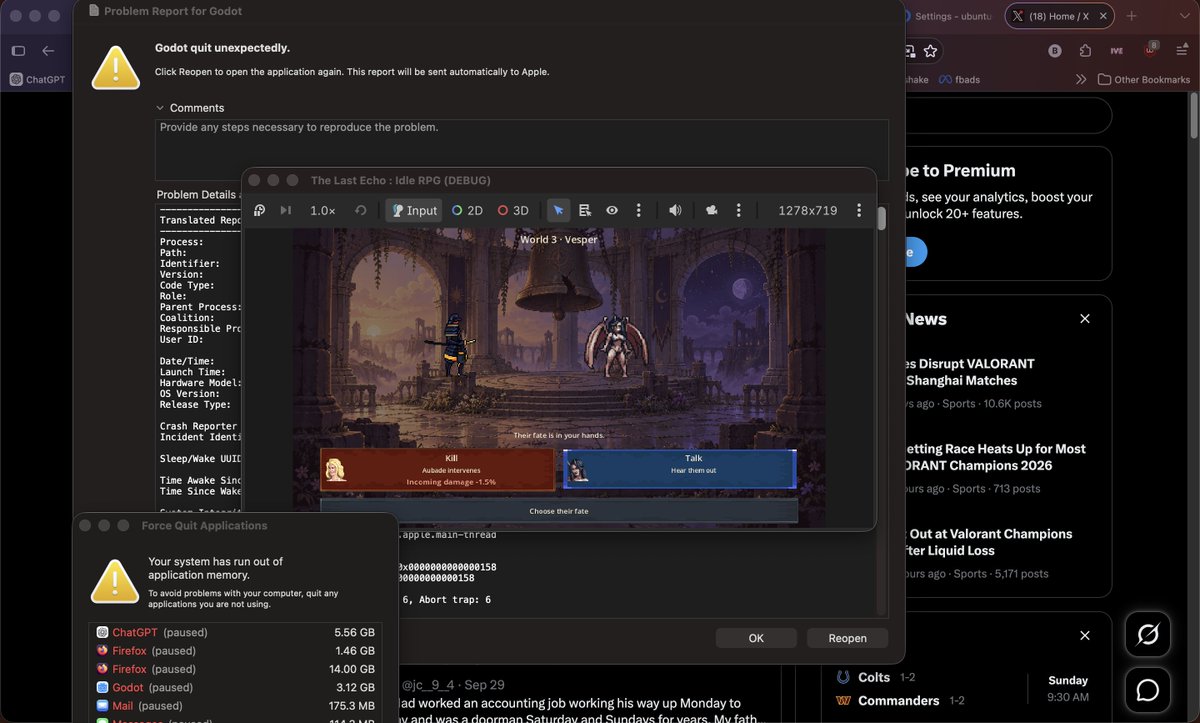
Task: Toggle selection visibility eye icon
Action: [x=612, y=210]
